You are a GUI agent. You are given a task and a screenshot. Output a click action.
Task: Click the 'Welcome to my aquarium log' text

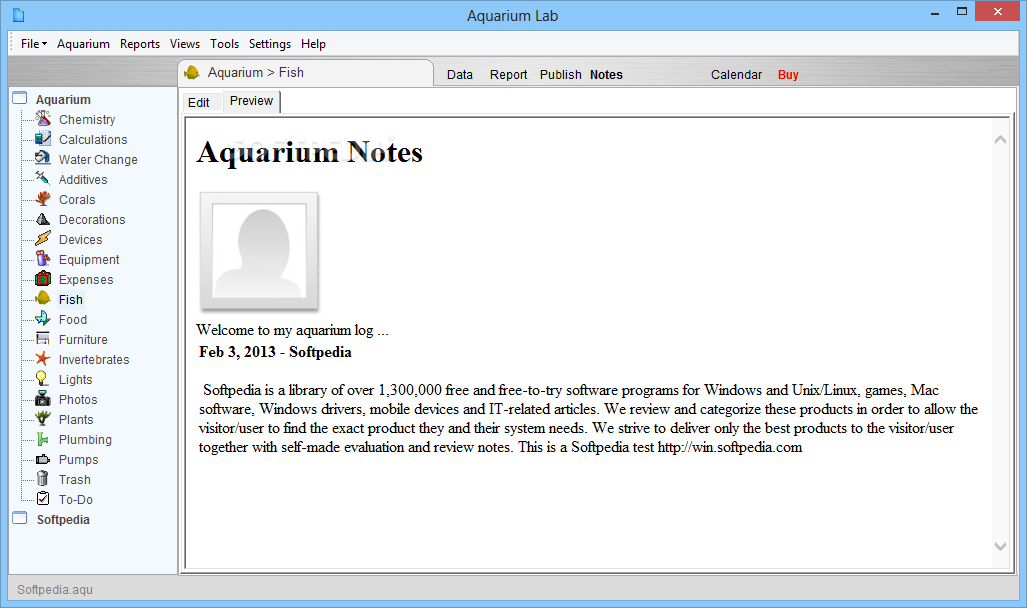[x=292, y=330]
